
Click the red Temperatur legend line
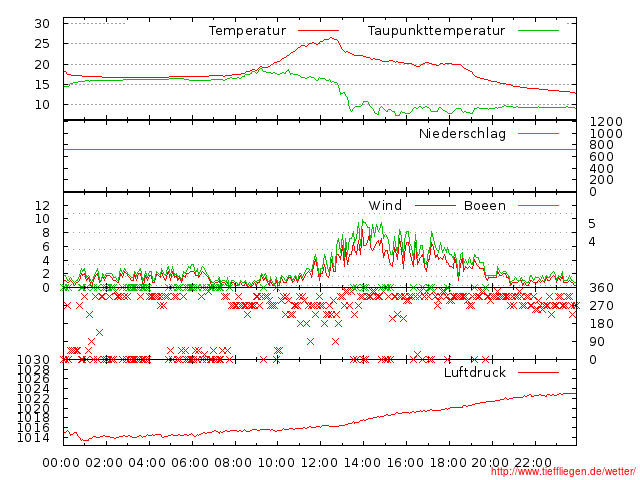pos(318,31)
